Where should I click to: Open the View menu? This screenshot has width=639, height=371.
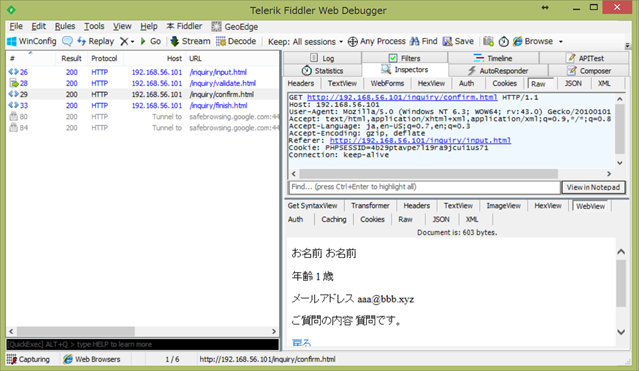click(x=122, y=26)
